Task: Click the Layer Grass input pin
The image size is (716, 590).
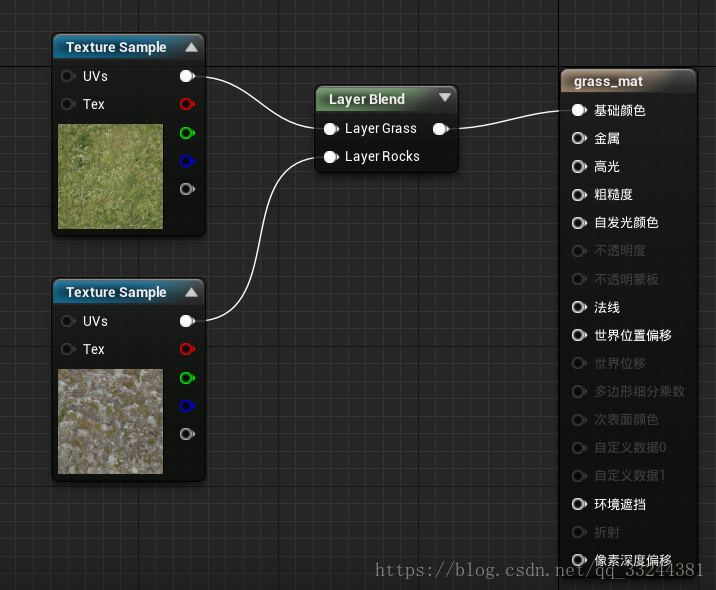Action: pos(331,129)
